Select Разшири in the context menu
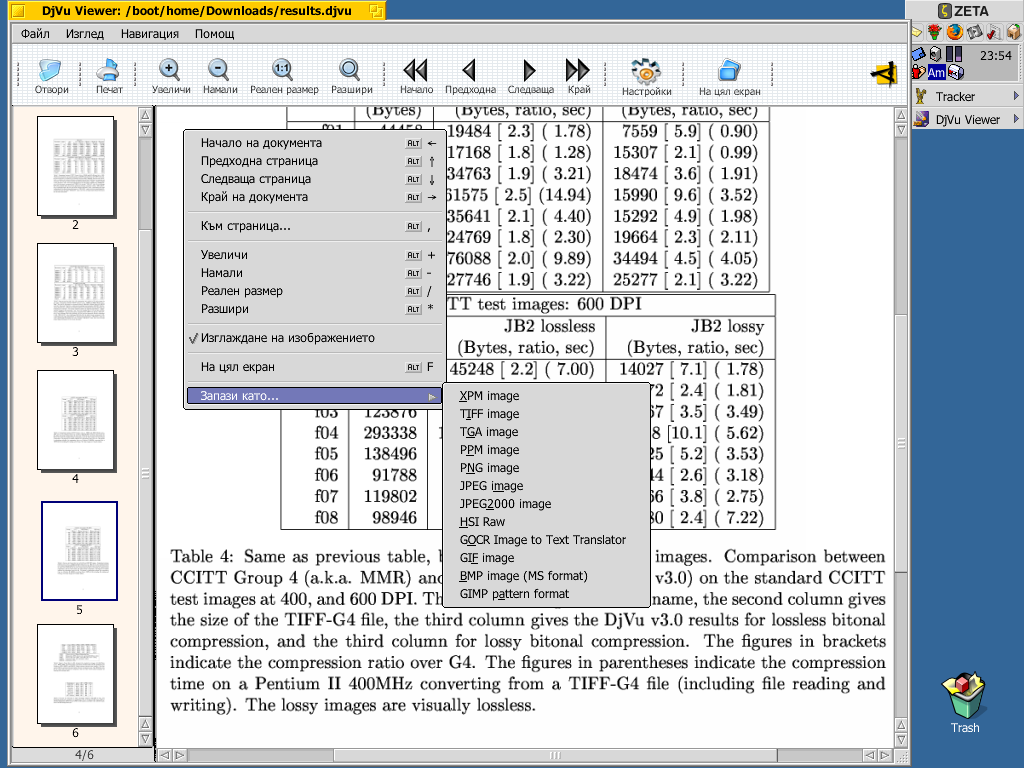 click(315, 309)
